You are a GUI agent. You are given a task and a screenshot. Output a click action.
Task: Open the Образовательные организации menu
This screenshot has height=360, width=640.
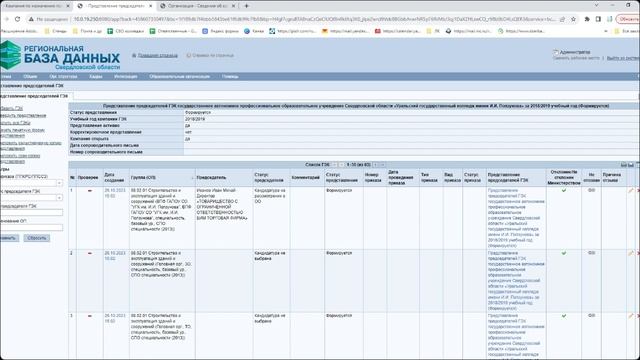pyautogui.click(x=179, y=76)
